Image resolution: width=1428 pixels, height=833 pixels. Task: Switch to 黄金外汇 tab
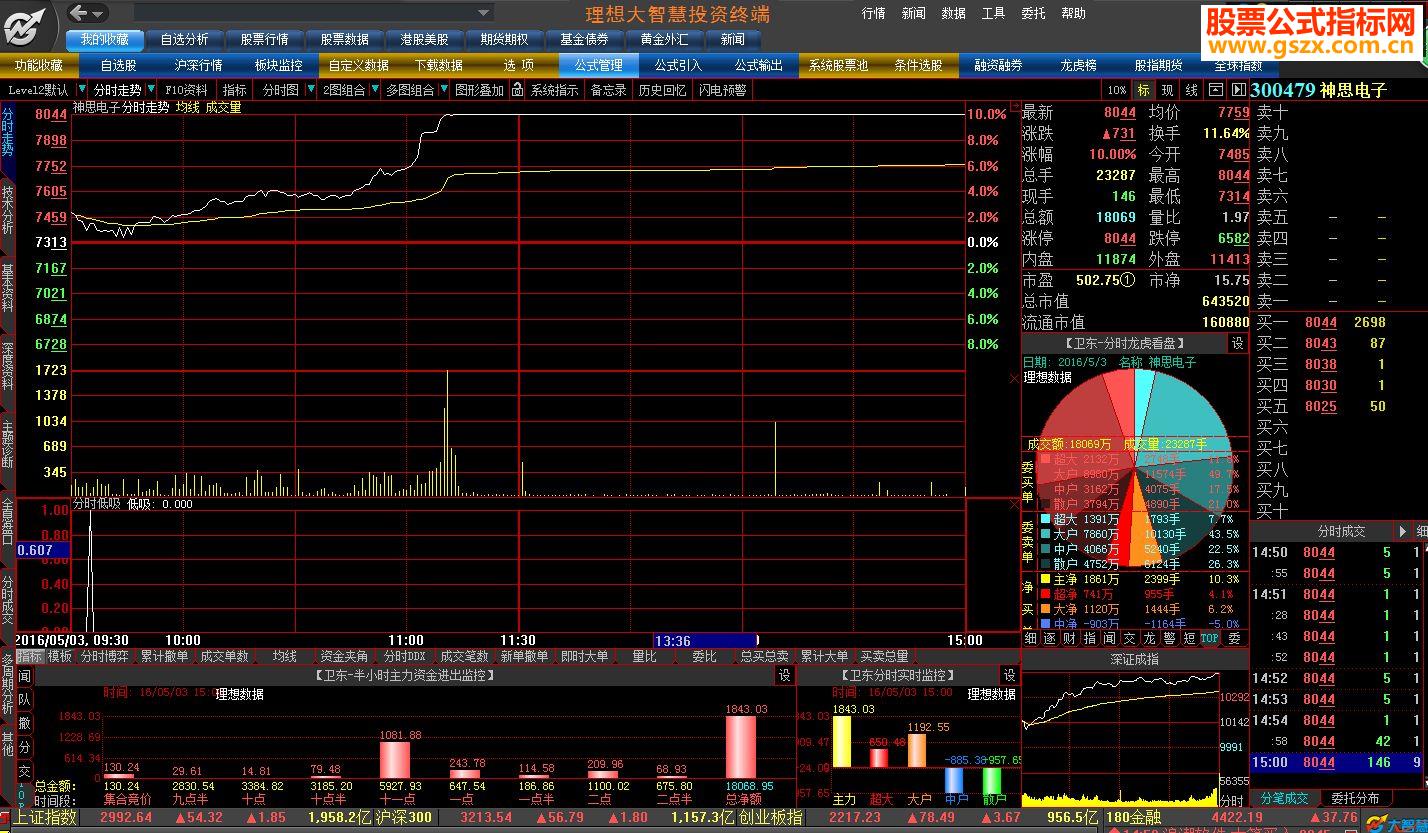tap(665, 39)
